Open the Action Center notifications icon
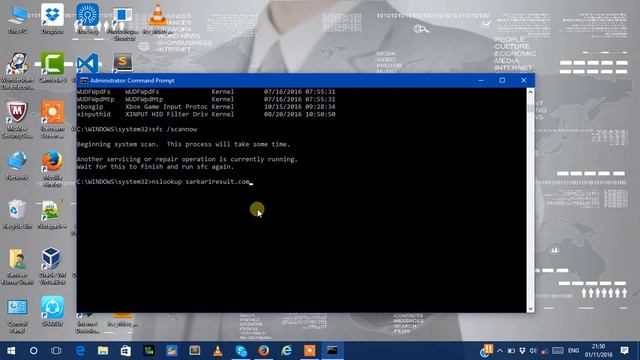The width and height of the screenshot is (640, 360). click(624, 351)
